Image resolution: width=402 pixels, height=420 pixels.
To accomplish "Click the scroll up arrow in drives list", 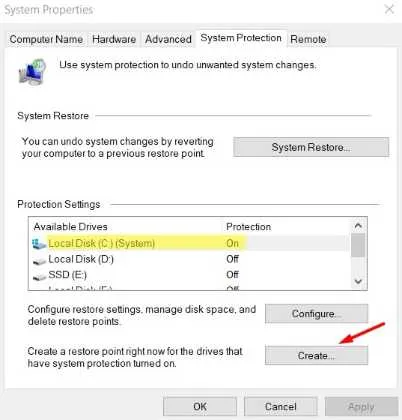I will point(358,226).
